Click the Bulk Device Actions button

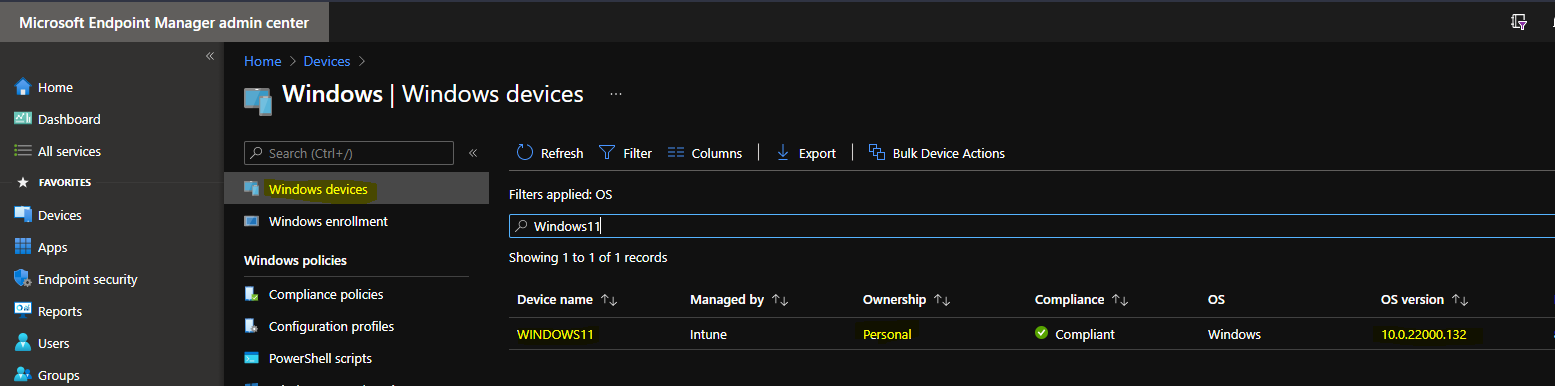click(937, 153)
